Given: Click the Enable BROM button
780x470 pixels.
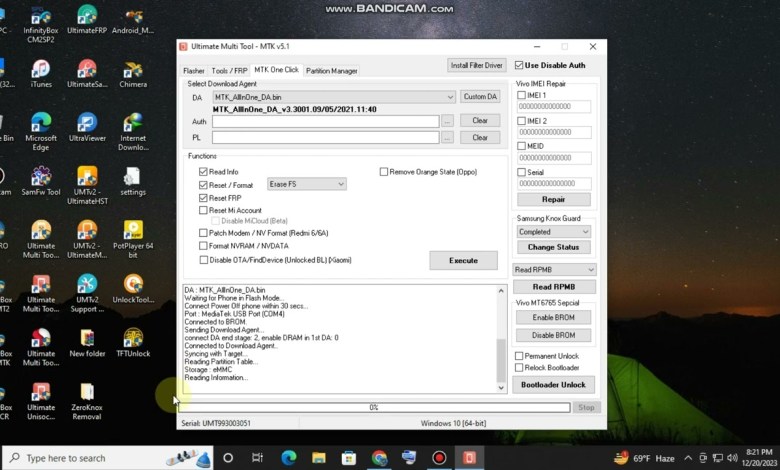Looking at the screenshot, I should tap(553, 317).
